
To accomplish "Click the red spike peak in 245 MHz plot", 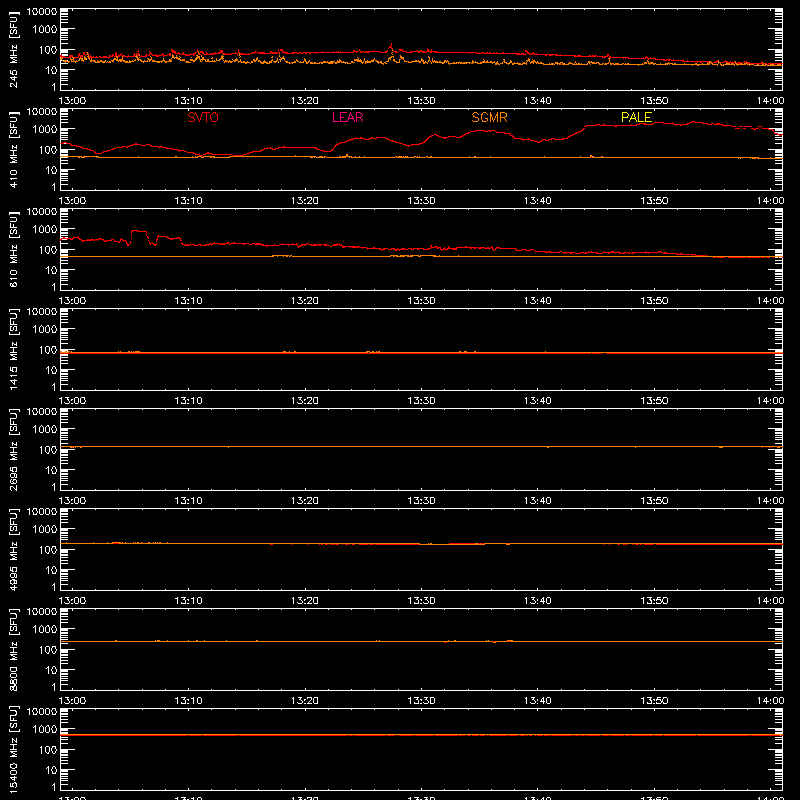I will (x=391, y=45).
